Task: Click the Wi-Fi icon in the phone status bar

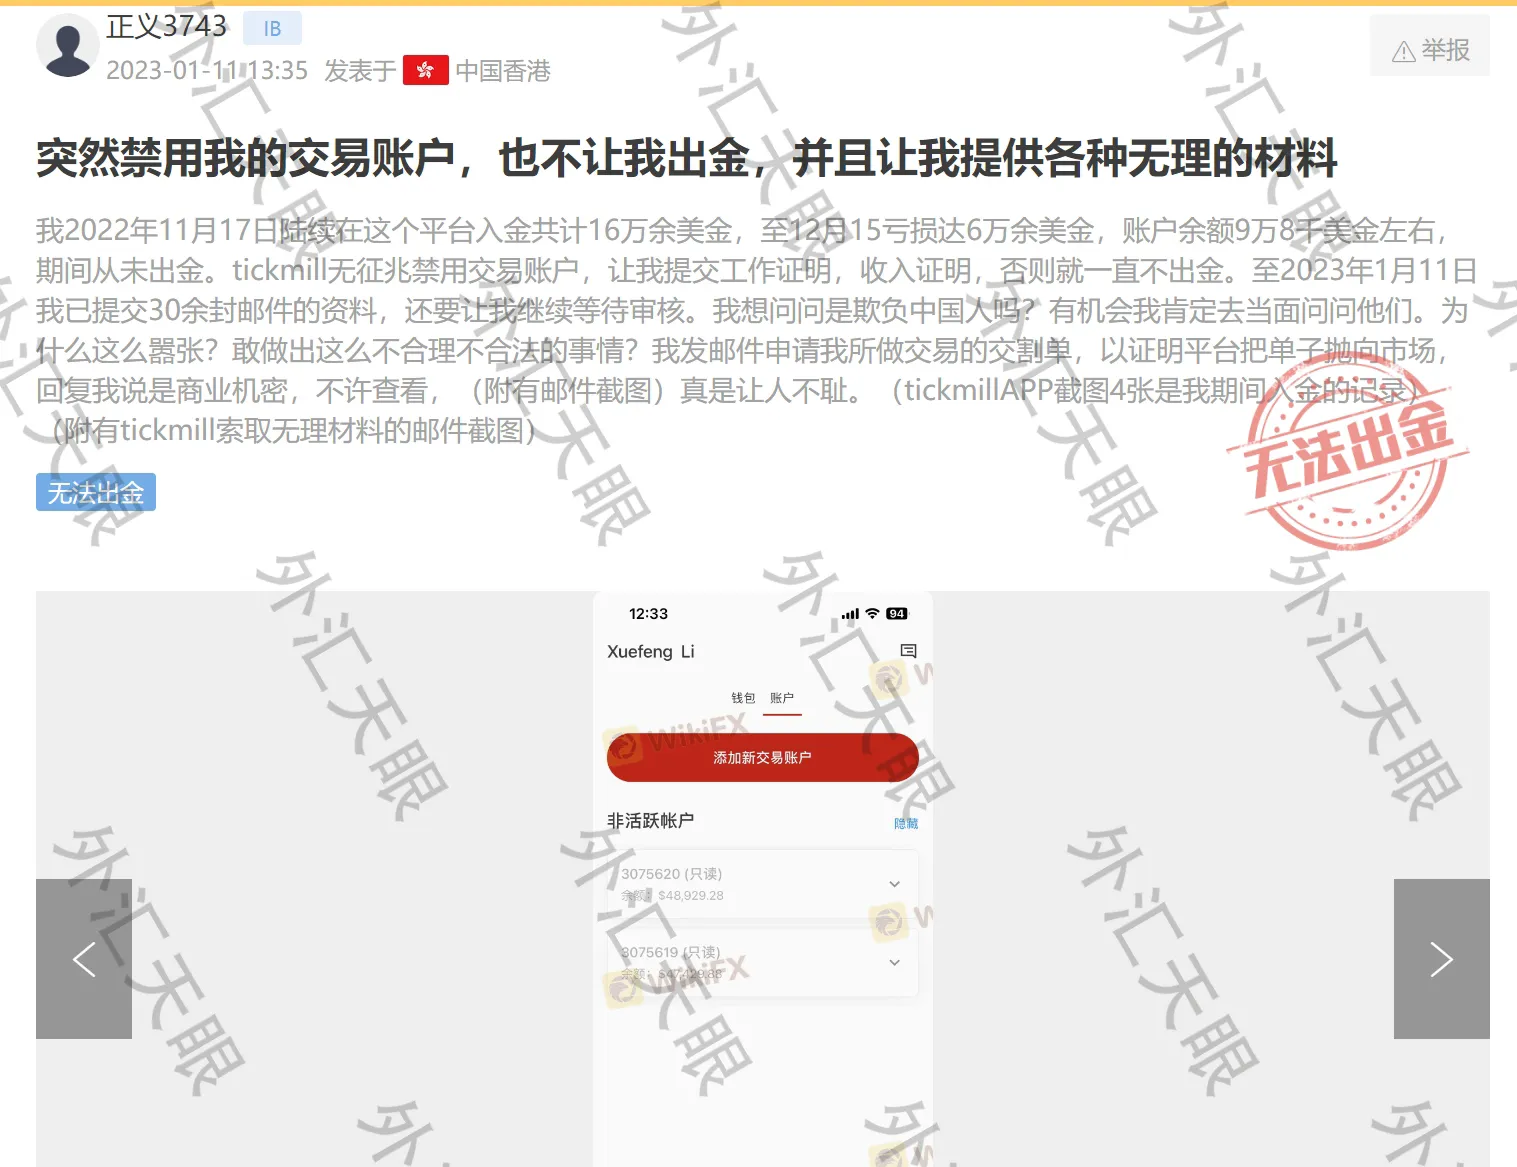Action: click(x=872, y=613)
